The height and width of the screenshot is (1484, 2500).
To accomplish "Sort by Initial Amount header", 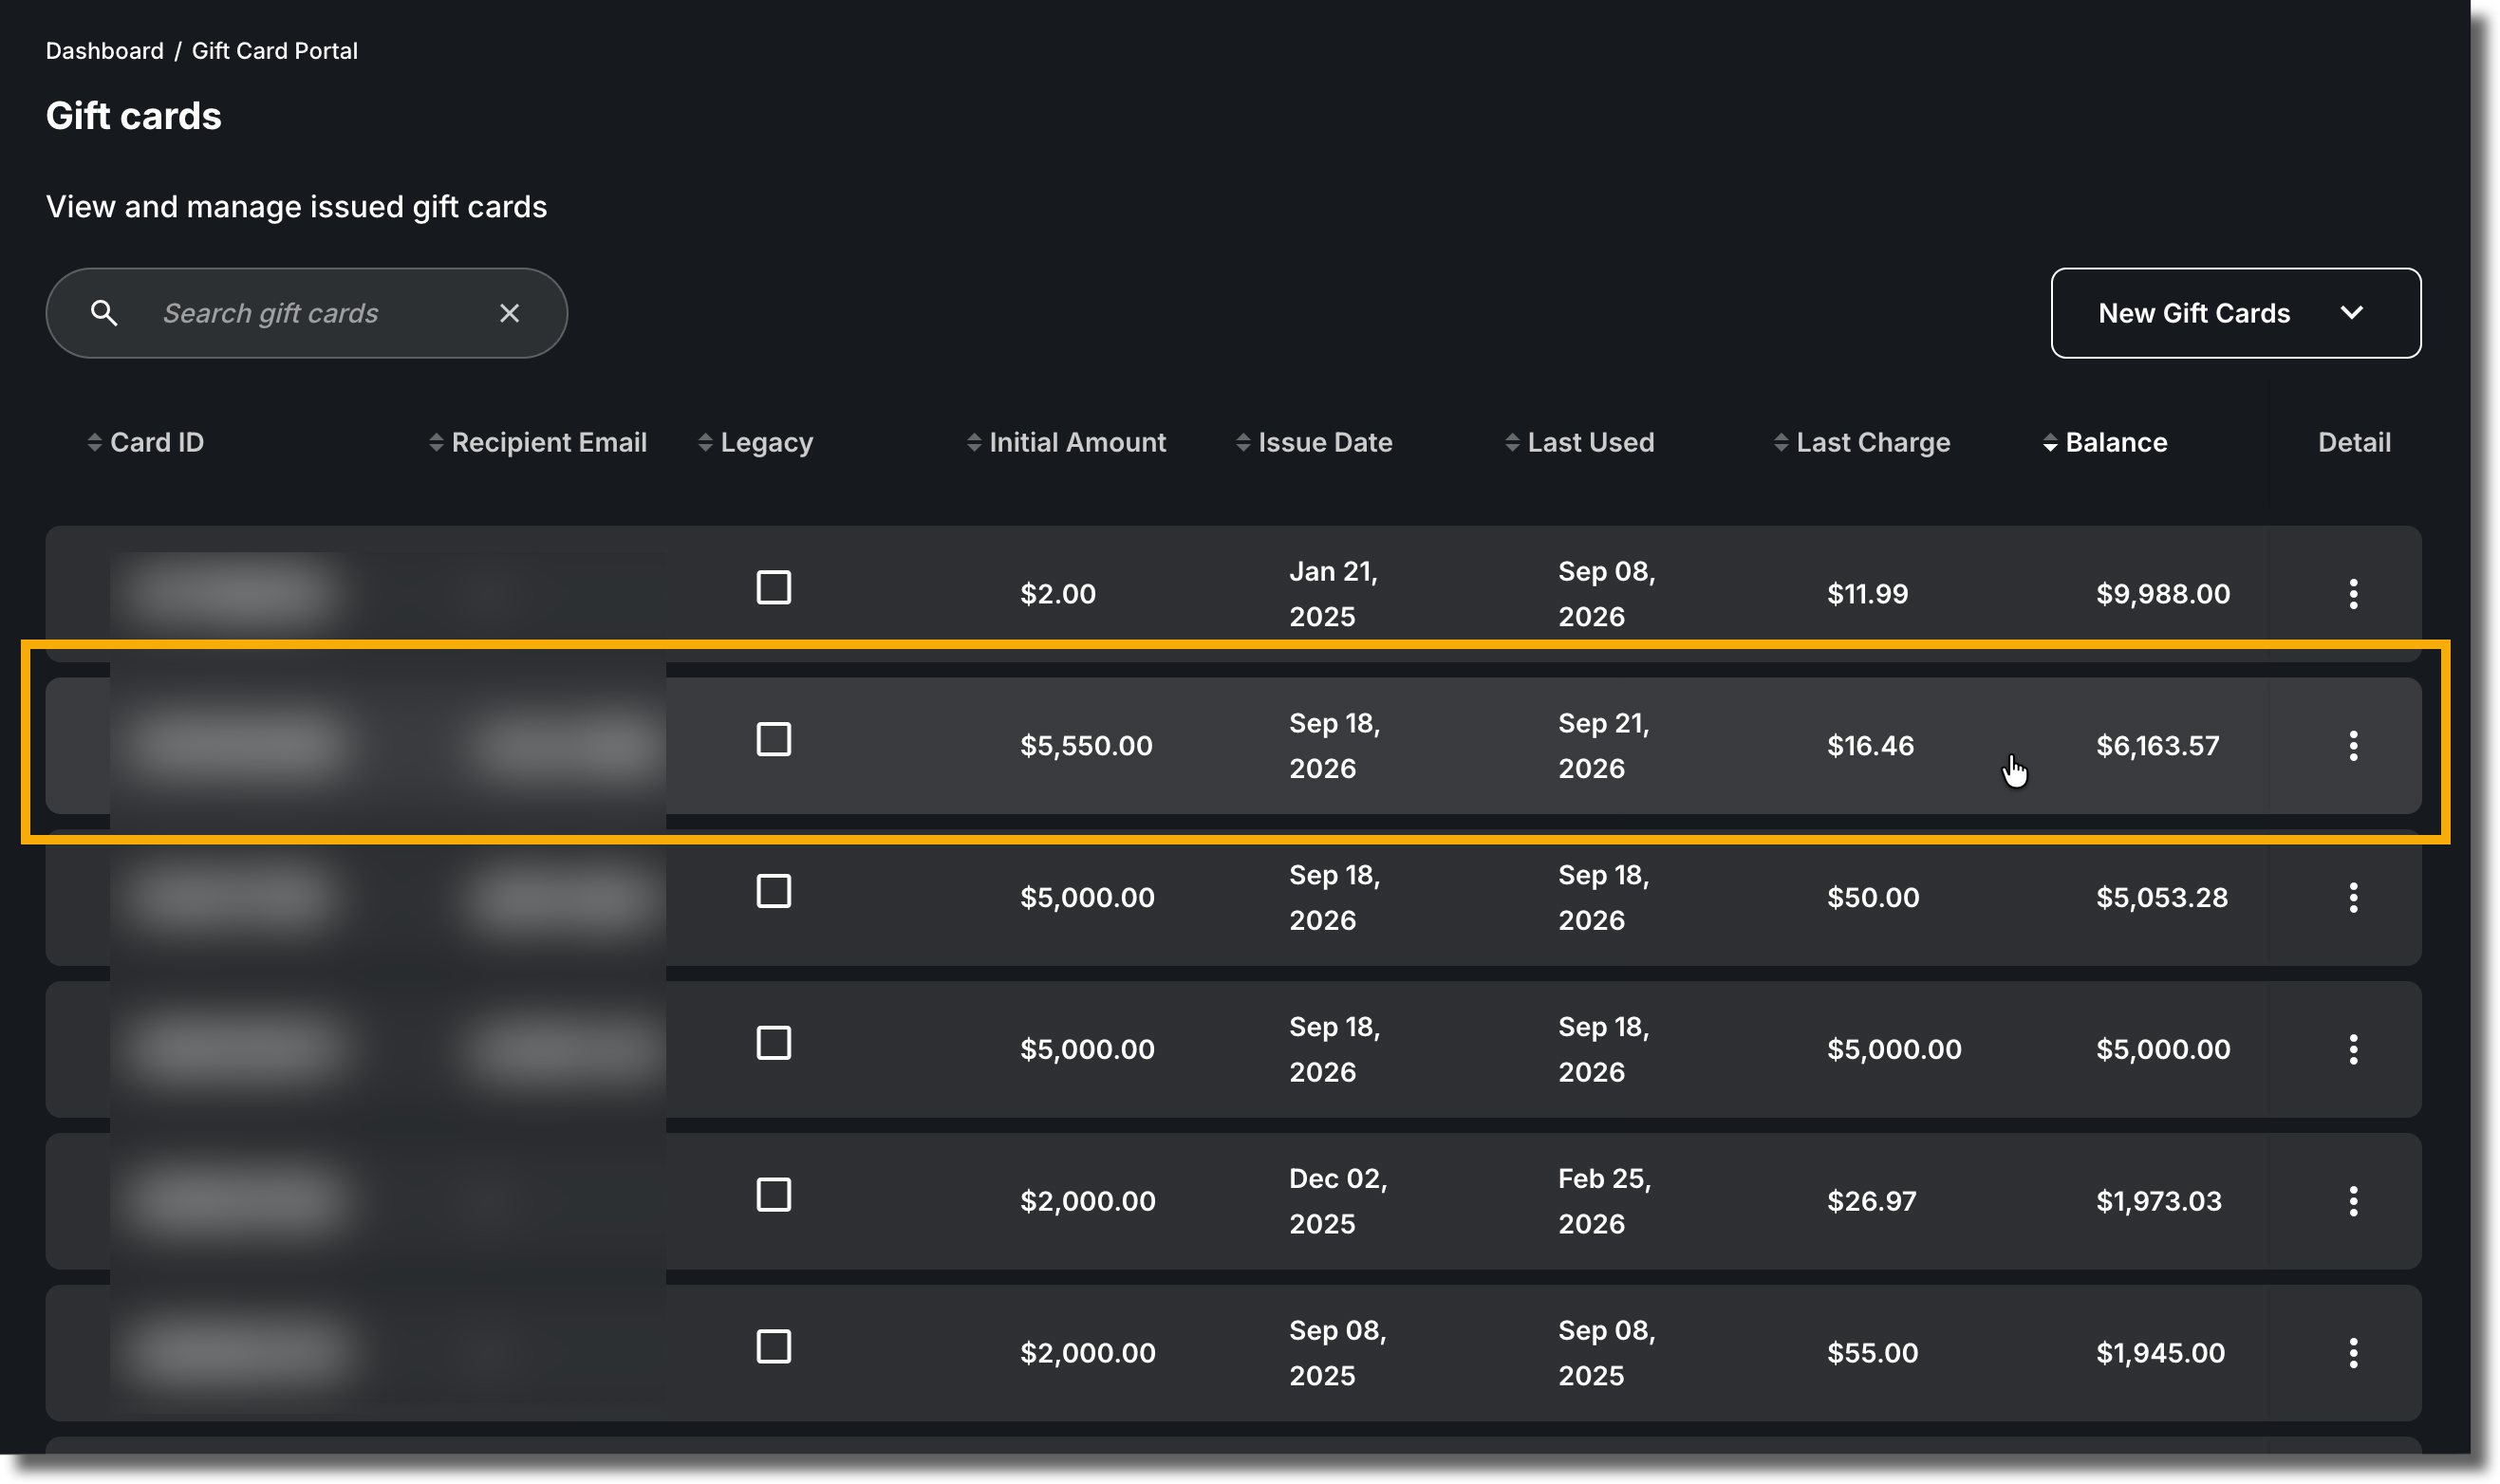I will tap(1066, 442).
